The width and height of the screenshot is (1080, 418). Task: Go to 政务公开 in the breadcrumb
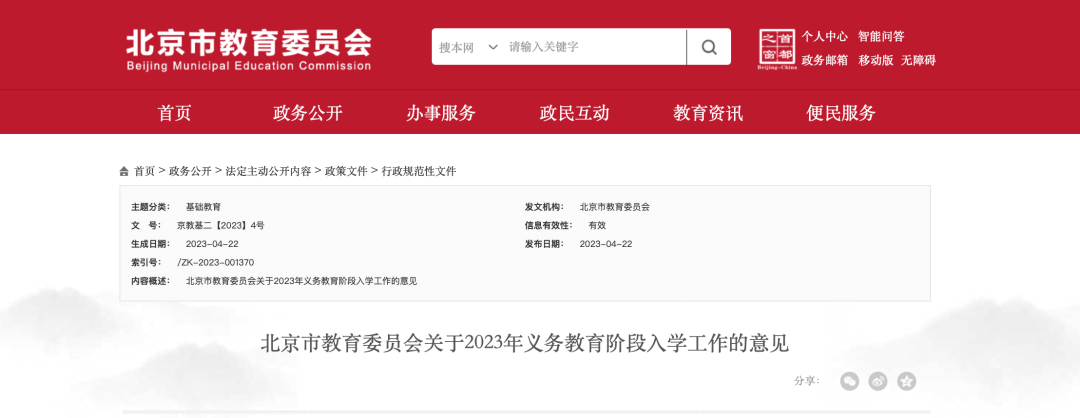(x=190, y=171)
